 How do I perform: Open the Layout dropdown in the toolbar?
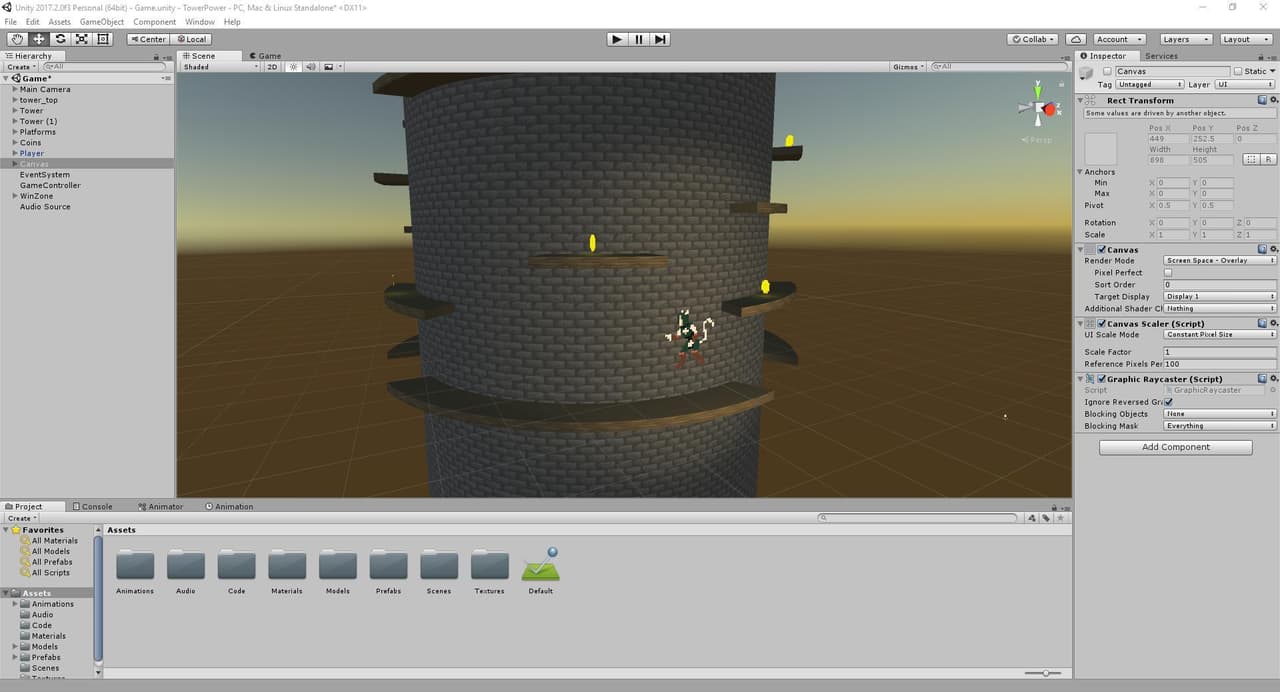click(x=1245, y=39)
